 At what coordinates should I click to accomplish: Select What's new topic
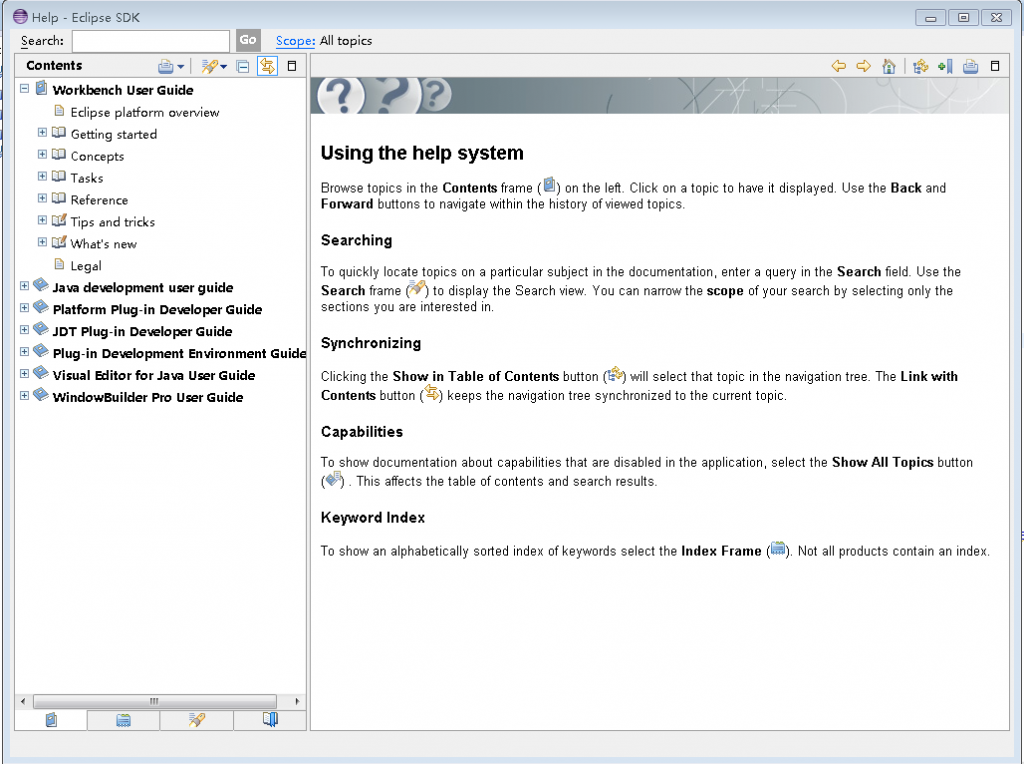point(103,244)
